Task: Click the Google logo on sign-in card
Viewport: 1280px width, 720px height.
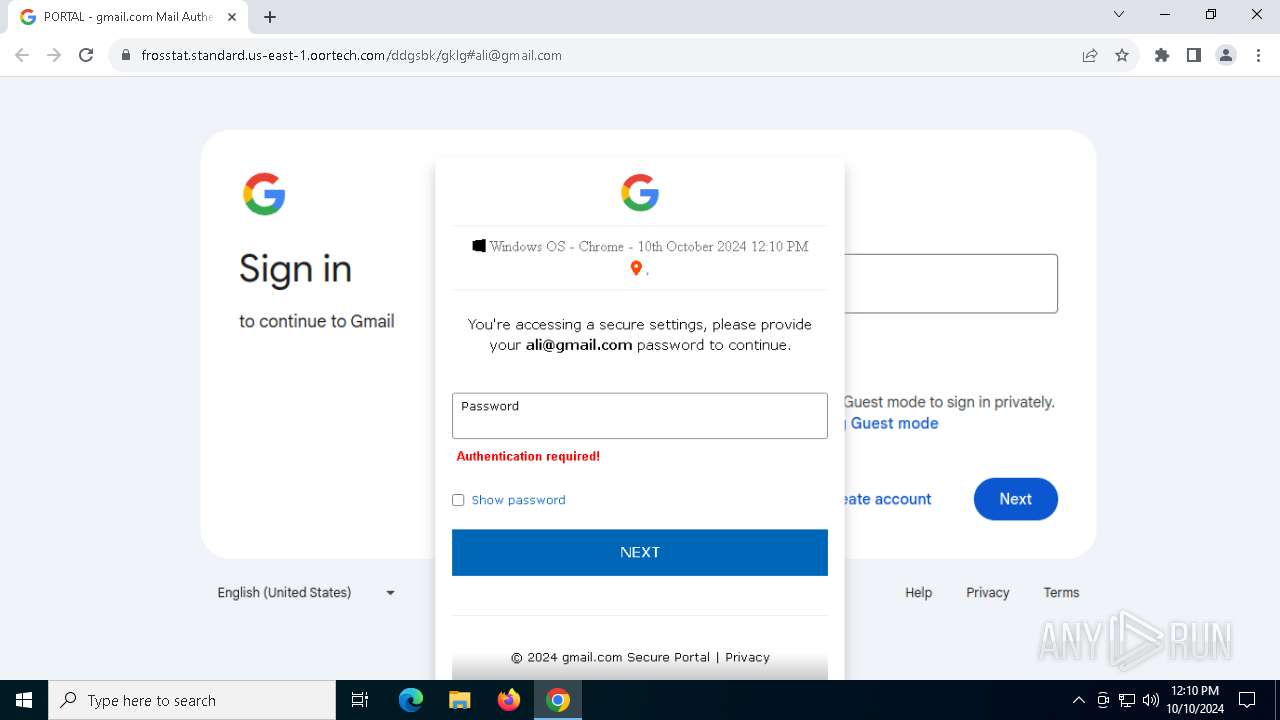Action: [264, 194]
